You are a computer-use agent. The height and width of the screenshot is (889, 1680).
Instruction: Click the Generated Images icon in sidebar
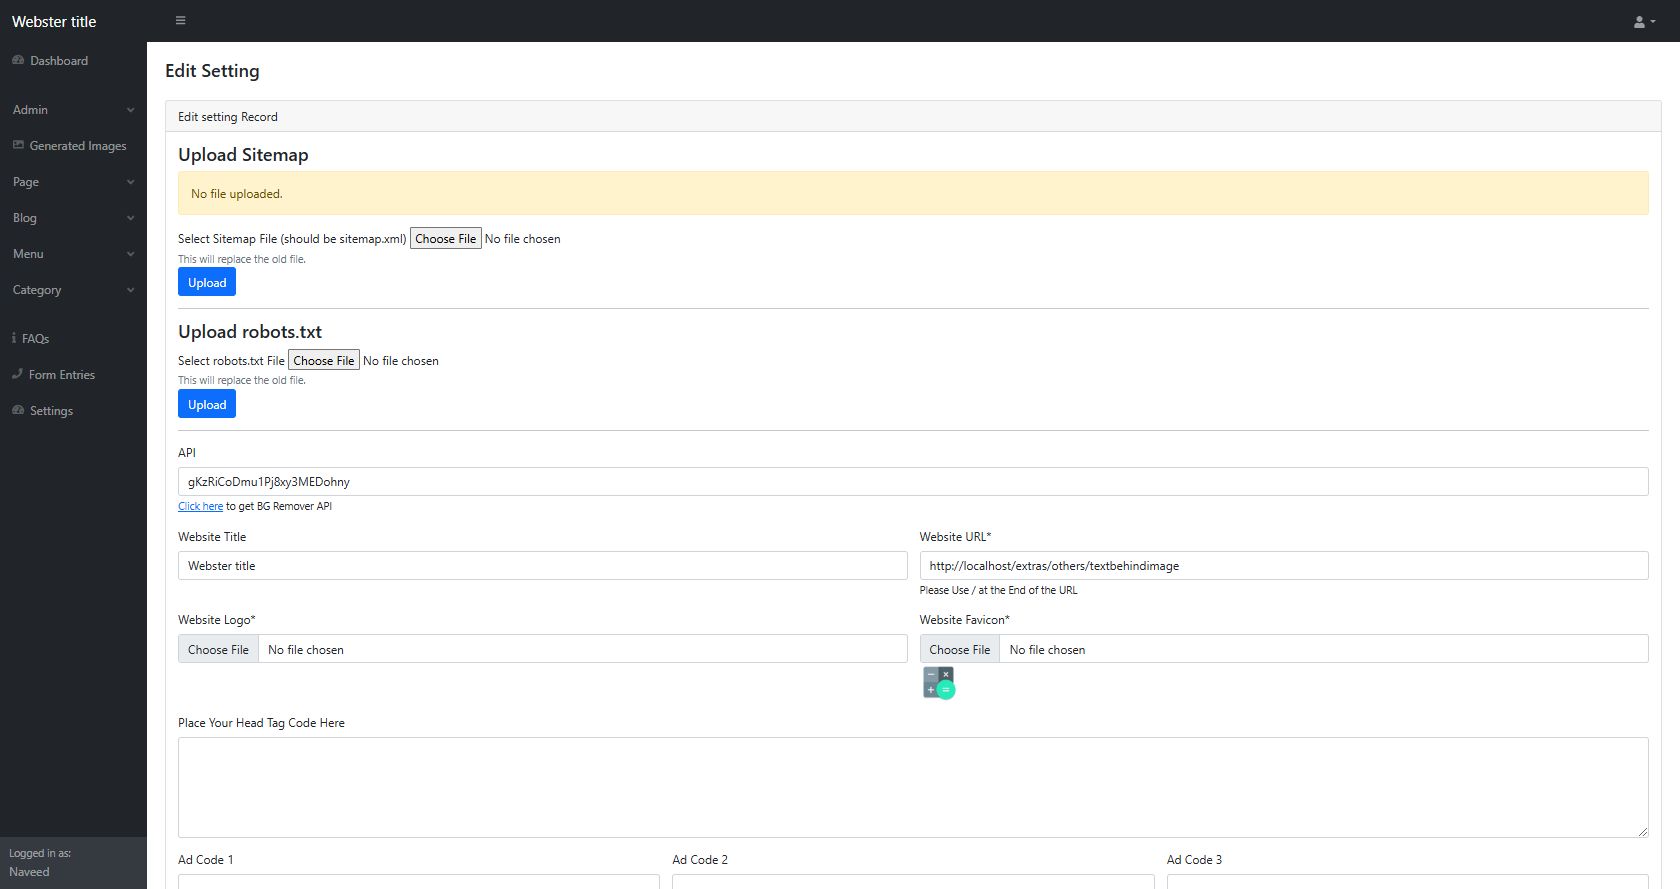[18, 146]
